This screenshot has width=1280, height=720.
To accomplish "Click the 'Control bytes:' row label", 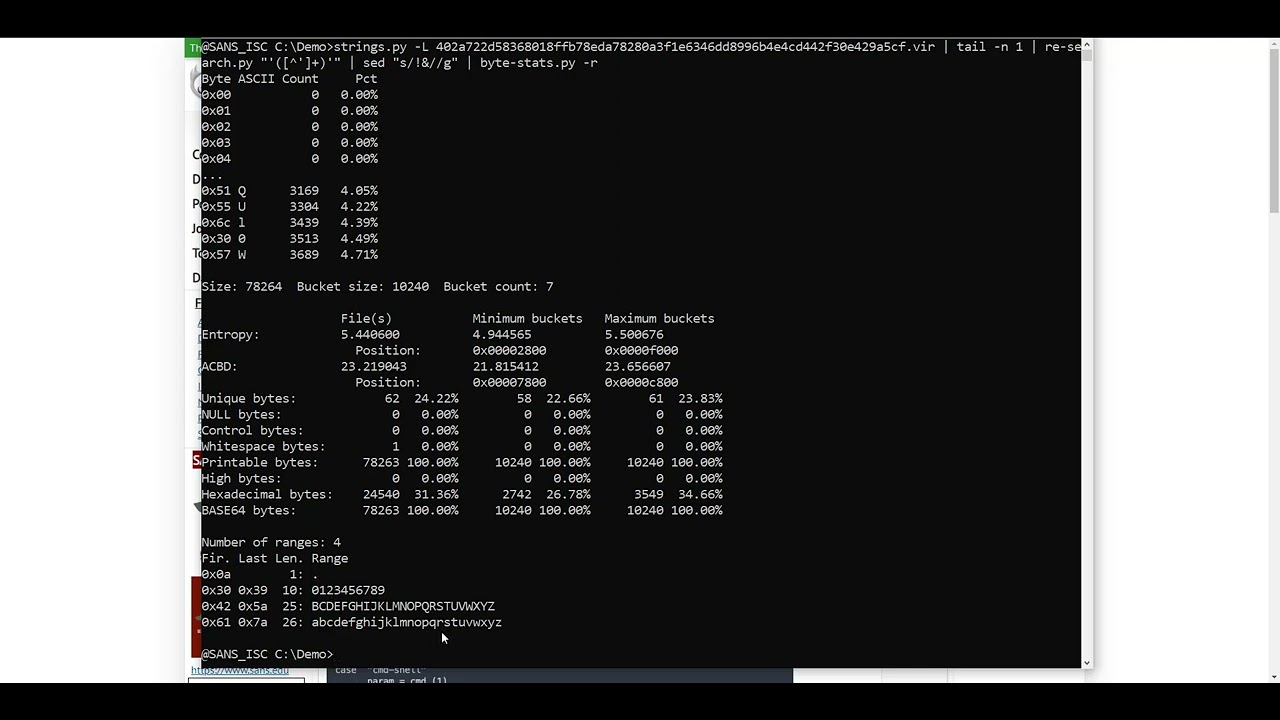I will click(252, 430).
